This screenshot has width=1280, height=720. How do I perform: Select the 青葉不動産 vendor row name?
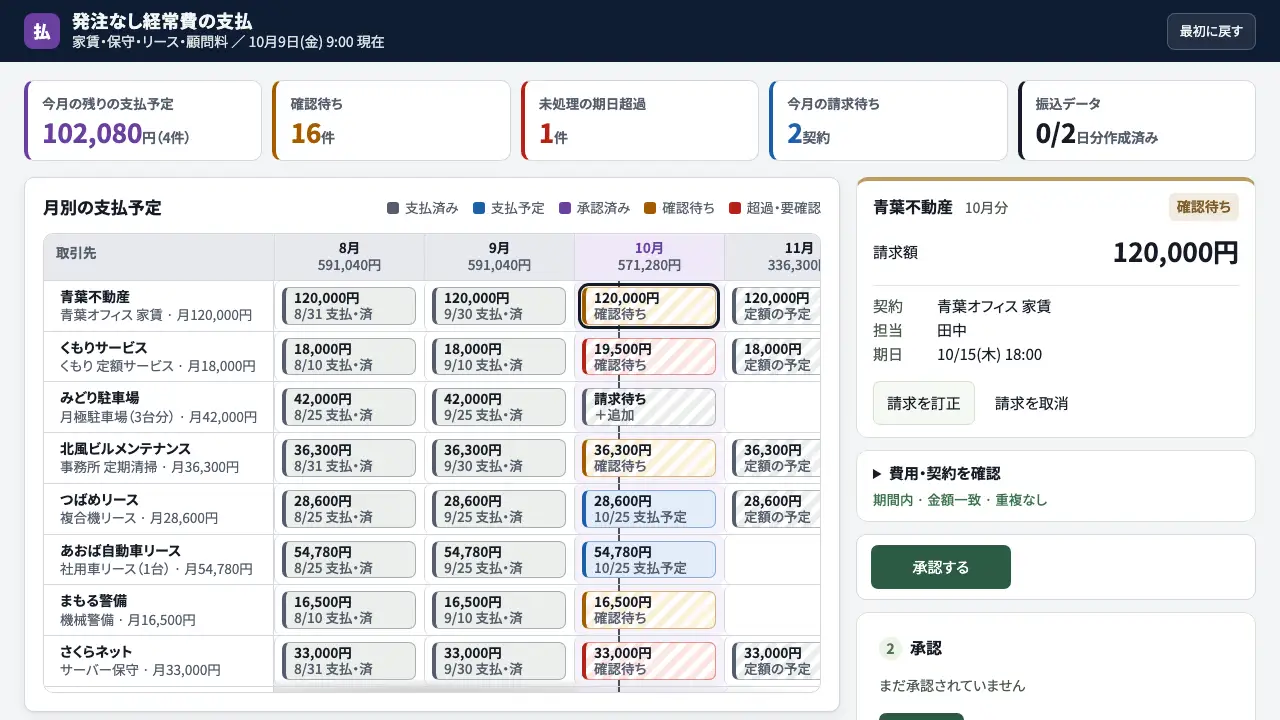(x=95, y=297)
